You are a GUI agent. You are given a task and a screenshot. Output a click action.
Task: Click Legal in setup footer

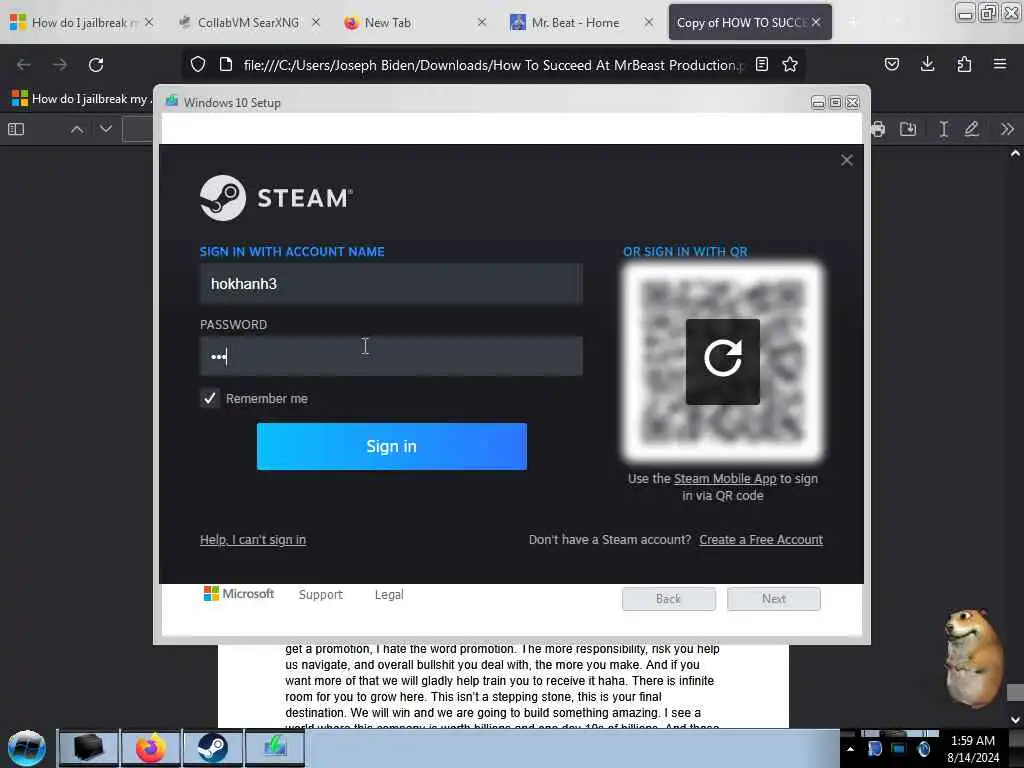[389, 594]
